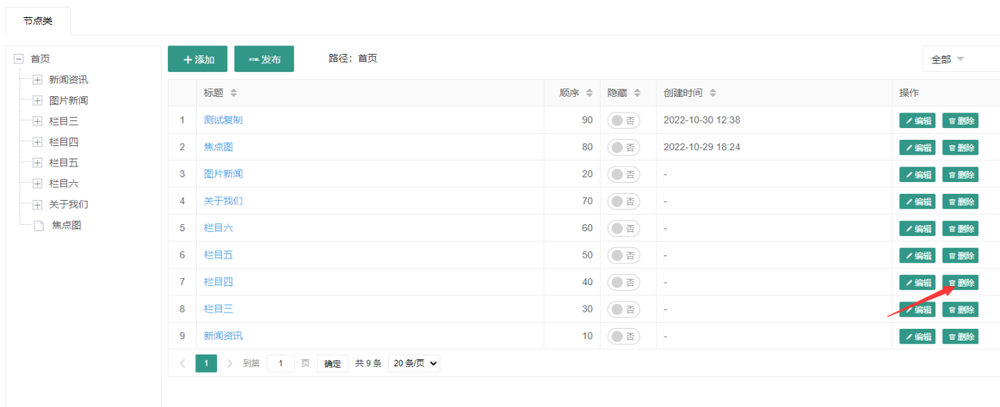Image resolution: width=1000 pixels, height=407 pixels.
Task: Delete the 栏目四 row
Action: click(x=960, y=283)
